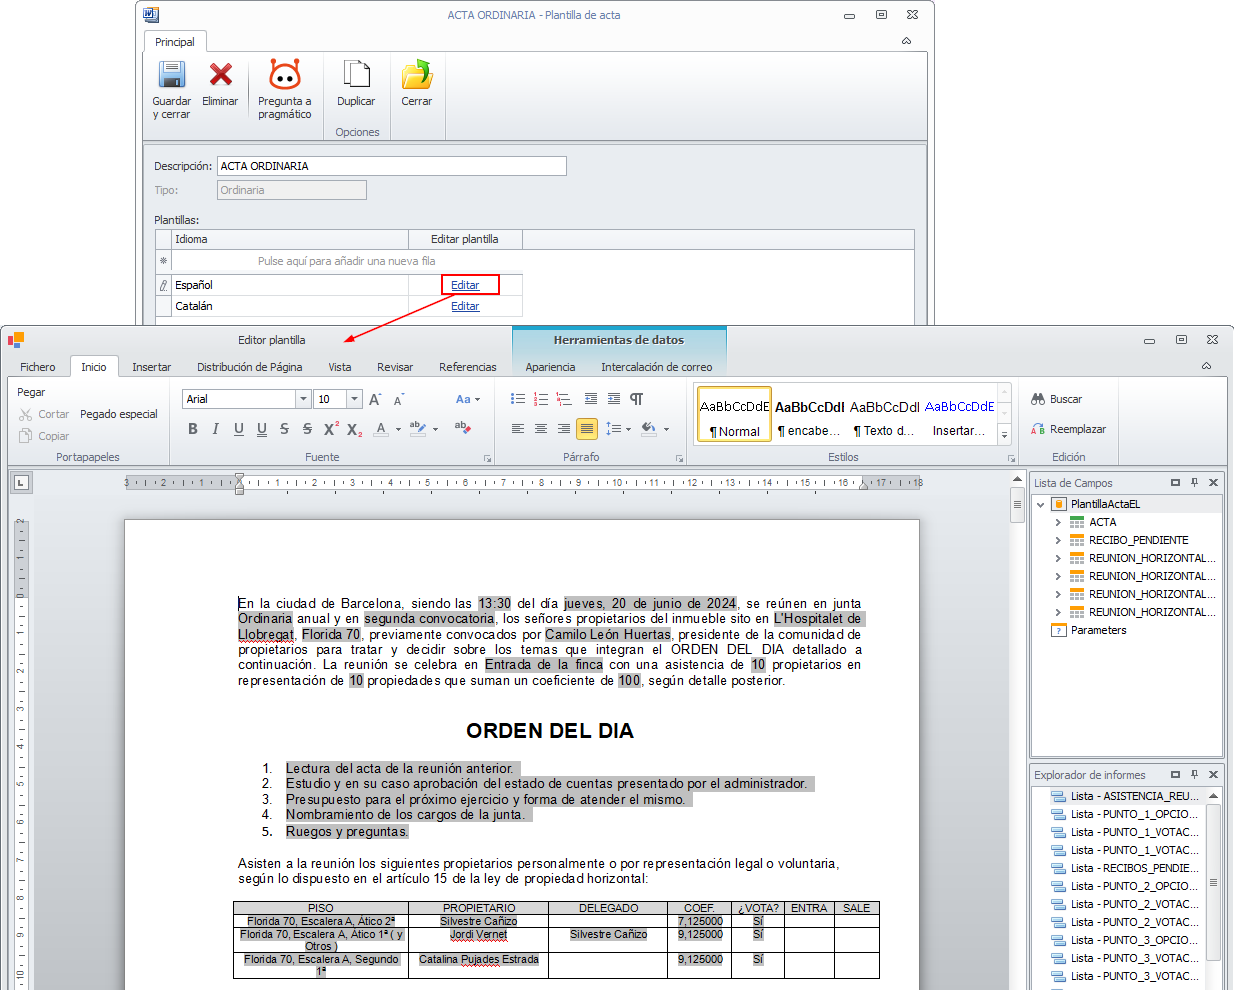This screenshot has width=1234, height=990.
Task: Toggle double underline formatting
Action: point(262,428)
